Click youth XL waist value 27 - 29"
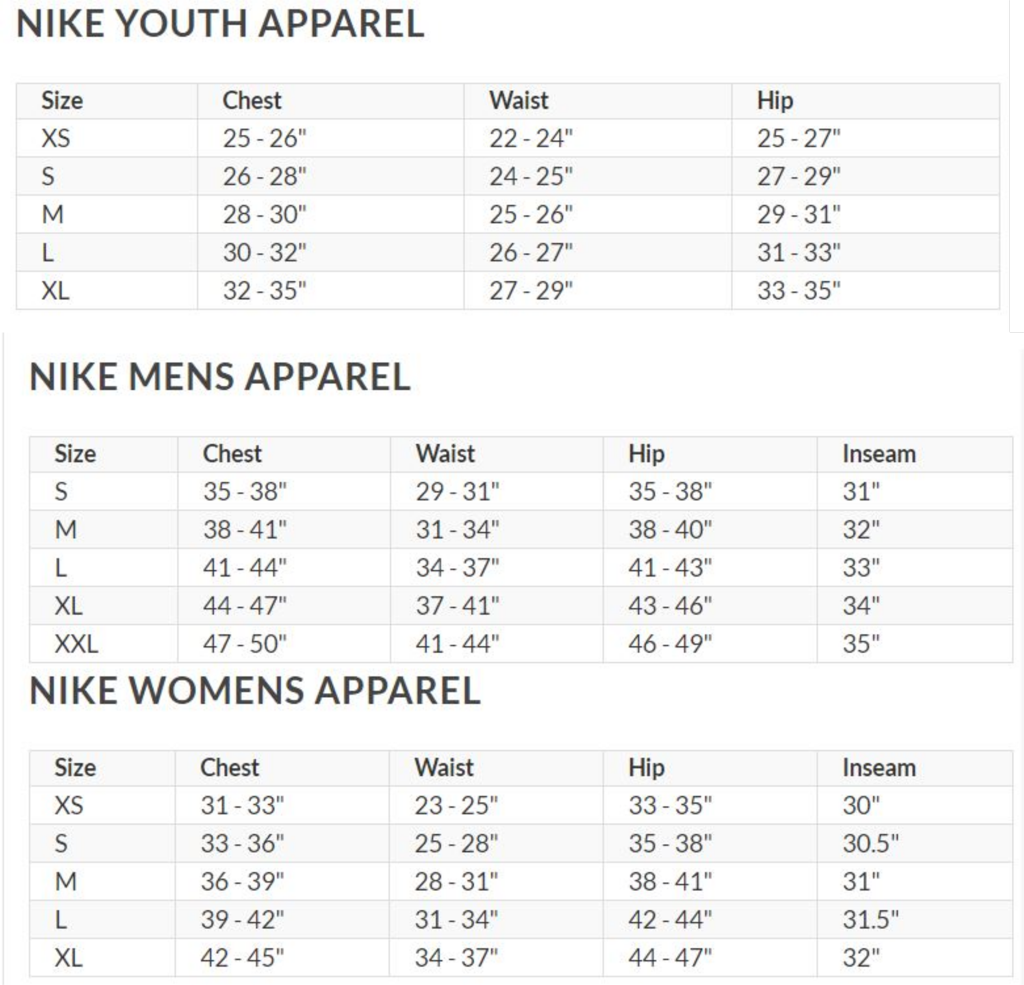This screenshot has width=1024, height=985. pos(531,291)
